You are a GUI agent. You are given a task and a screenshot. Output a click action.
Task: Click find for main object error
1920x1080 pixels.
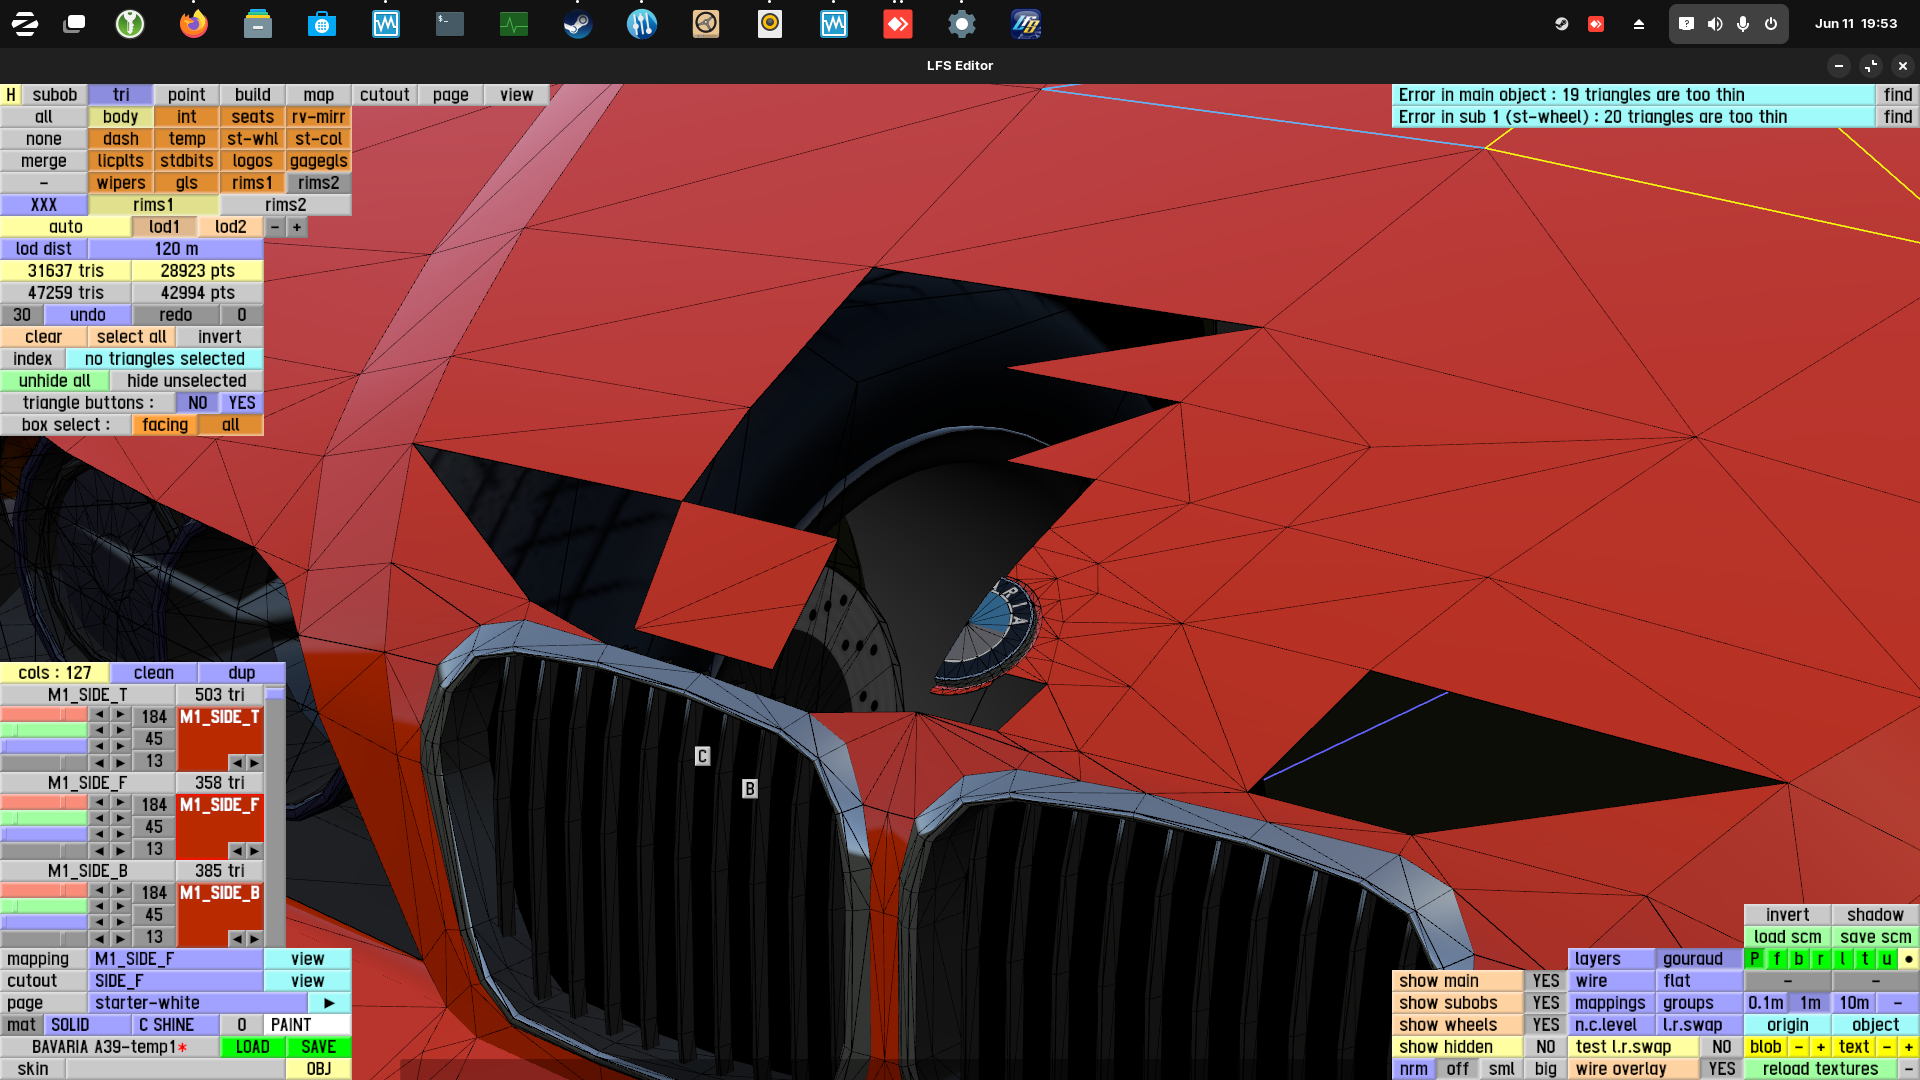tap(1897, 95)
